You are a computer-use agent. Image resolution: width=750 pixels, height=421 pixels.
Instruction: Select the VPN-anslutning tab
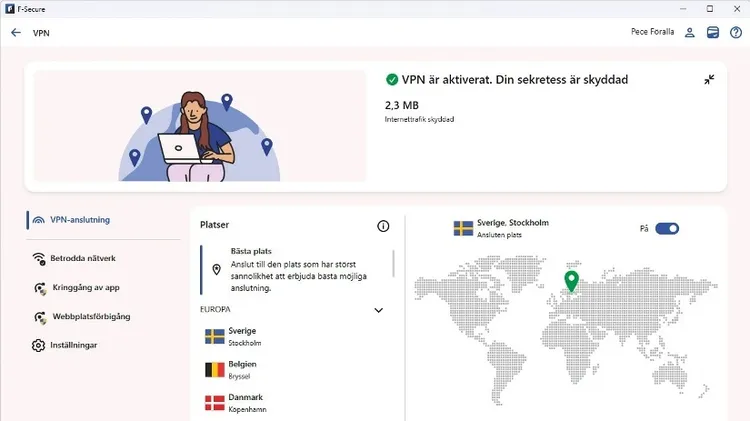coord(79,220)
